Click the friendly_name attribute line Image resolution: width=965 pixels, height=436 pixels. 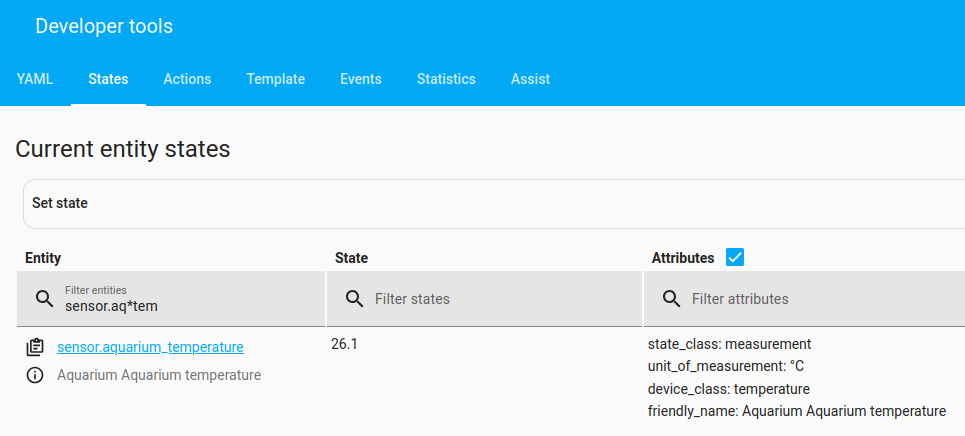tap(796, 411)
